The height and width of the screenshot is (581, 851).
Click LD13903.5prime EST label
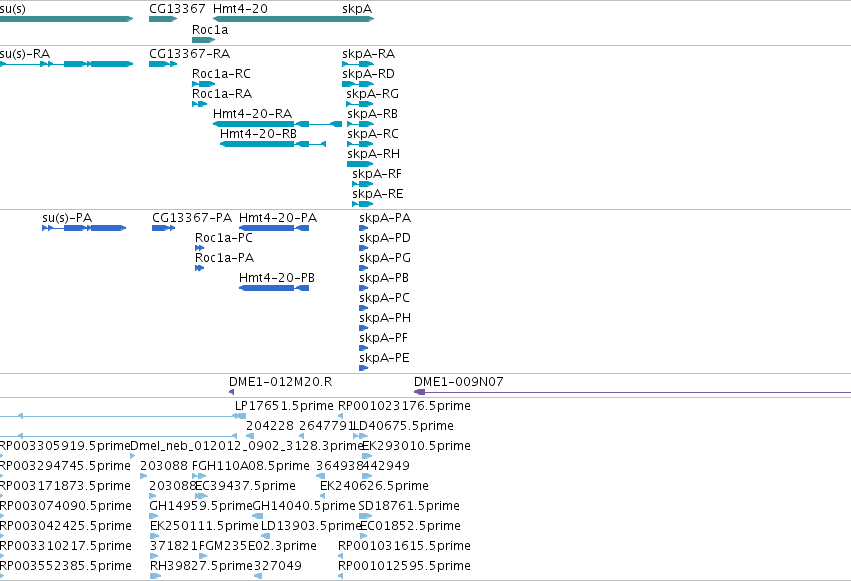pos(311,527)
